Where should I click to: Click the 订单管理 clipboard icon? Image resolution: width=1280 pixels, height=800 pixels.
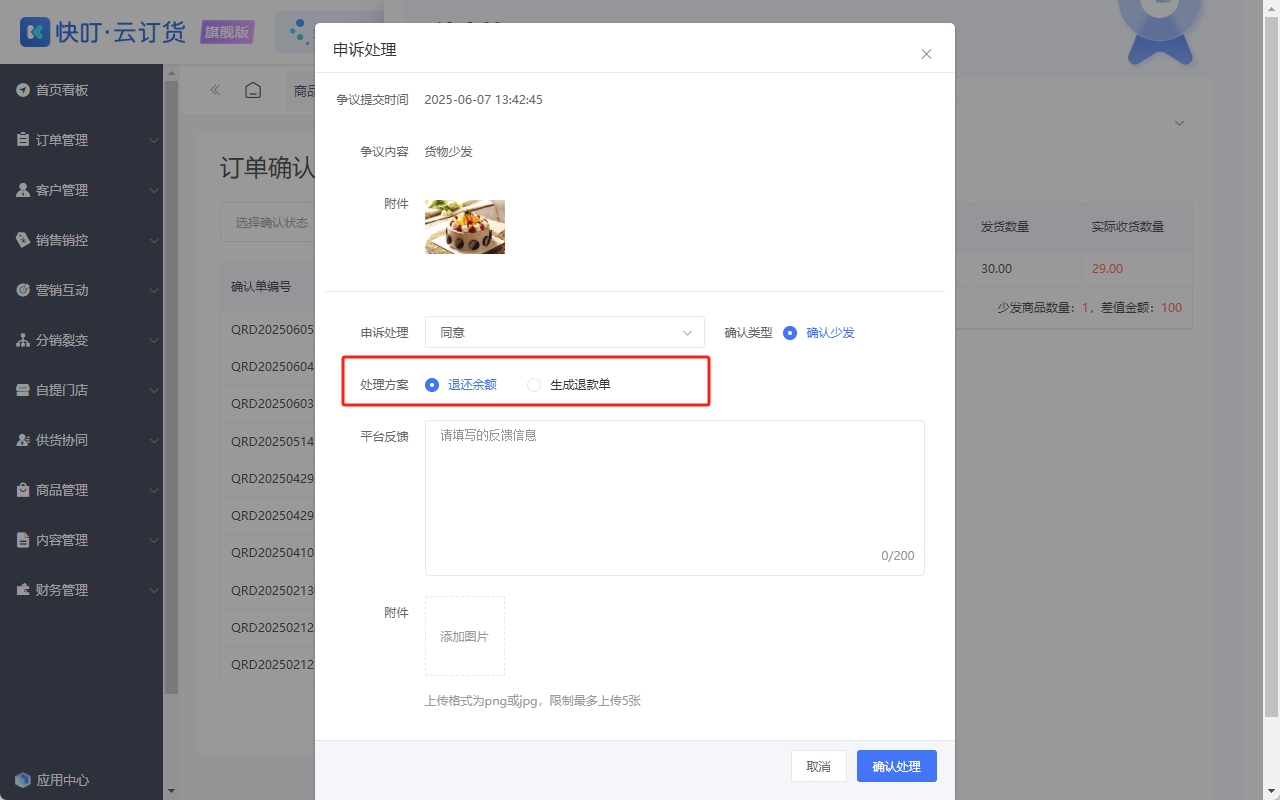[23, 140]
